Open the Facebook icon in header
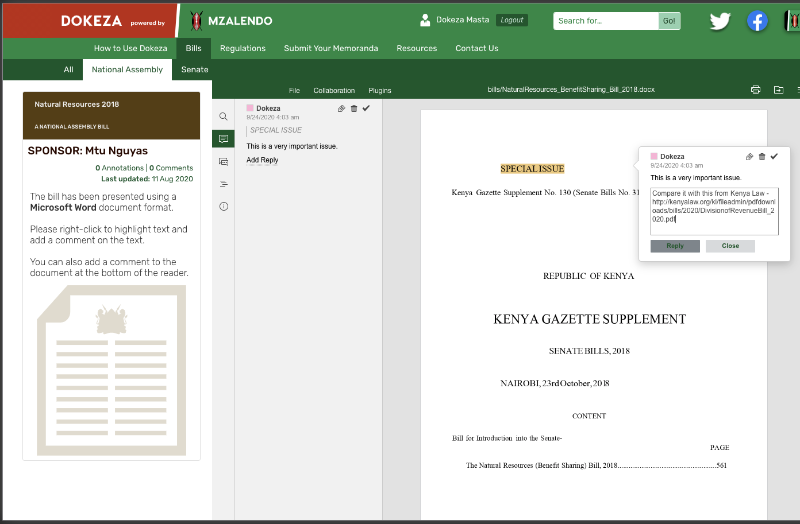This screenshot has height=524, width=800. point(758,21)
